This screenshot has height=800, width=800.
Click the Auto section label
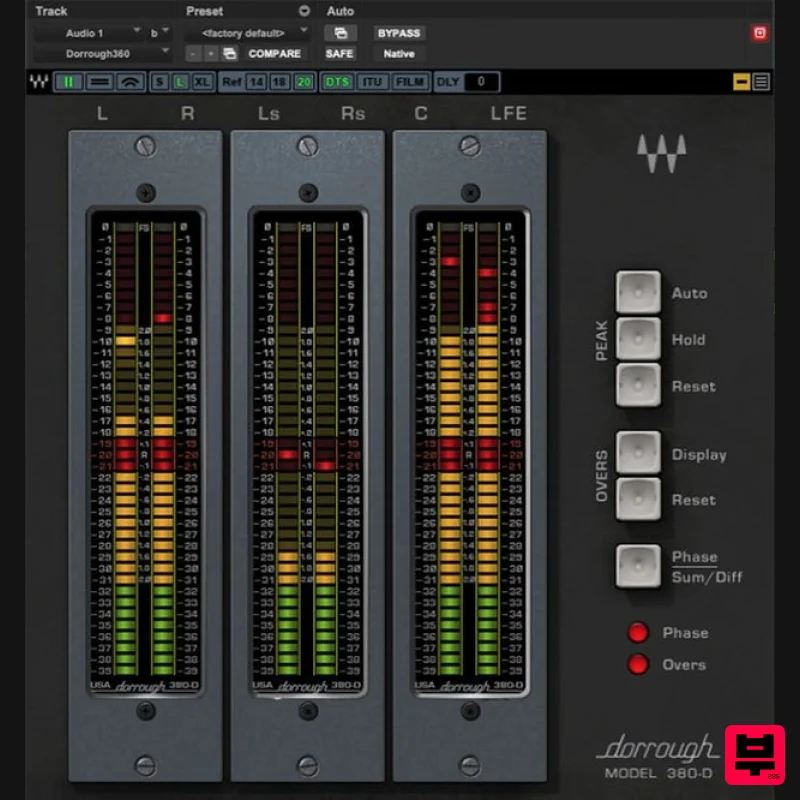[340, 11]
